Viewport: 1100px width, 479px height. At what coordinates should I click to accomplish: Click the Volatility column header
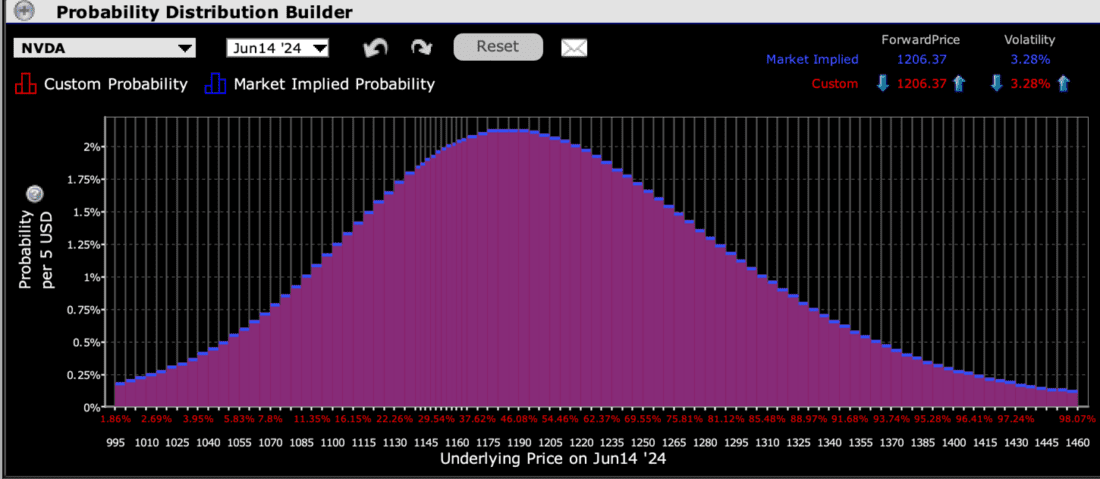[x=1029, y=40]
